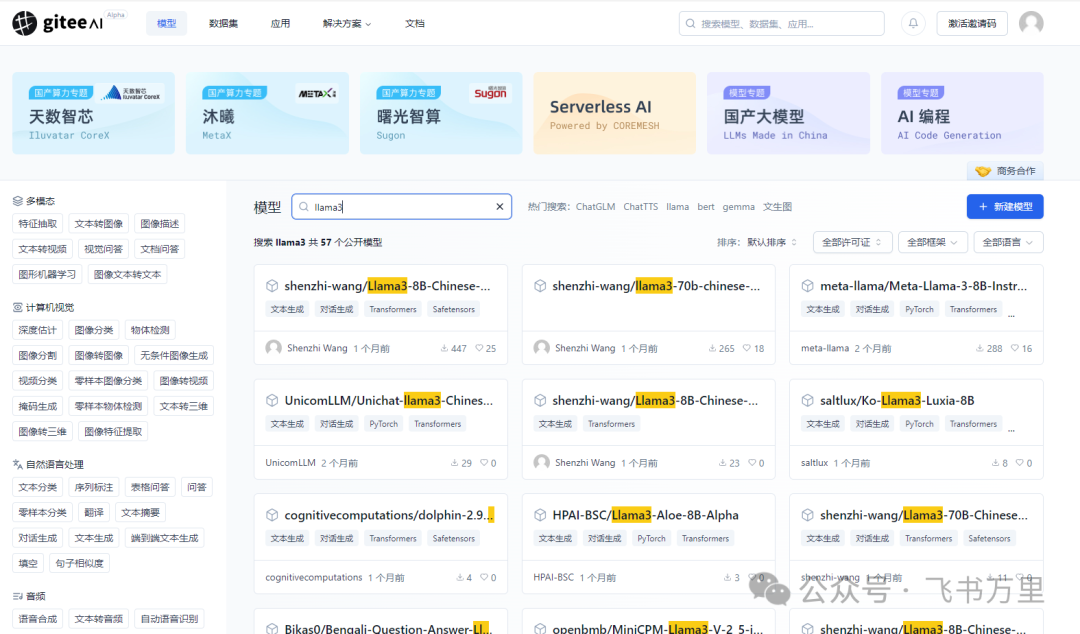The width and height of the screenshot is (1080, 634).
Task: Filter by 文本转图像 tag
Action: pos(98,224)
